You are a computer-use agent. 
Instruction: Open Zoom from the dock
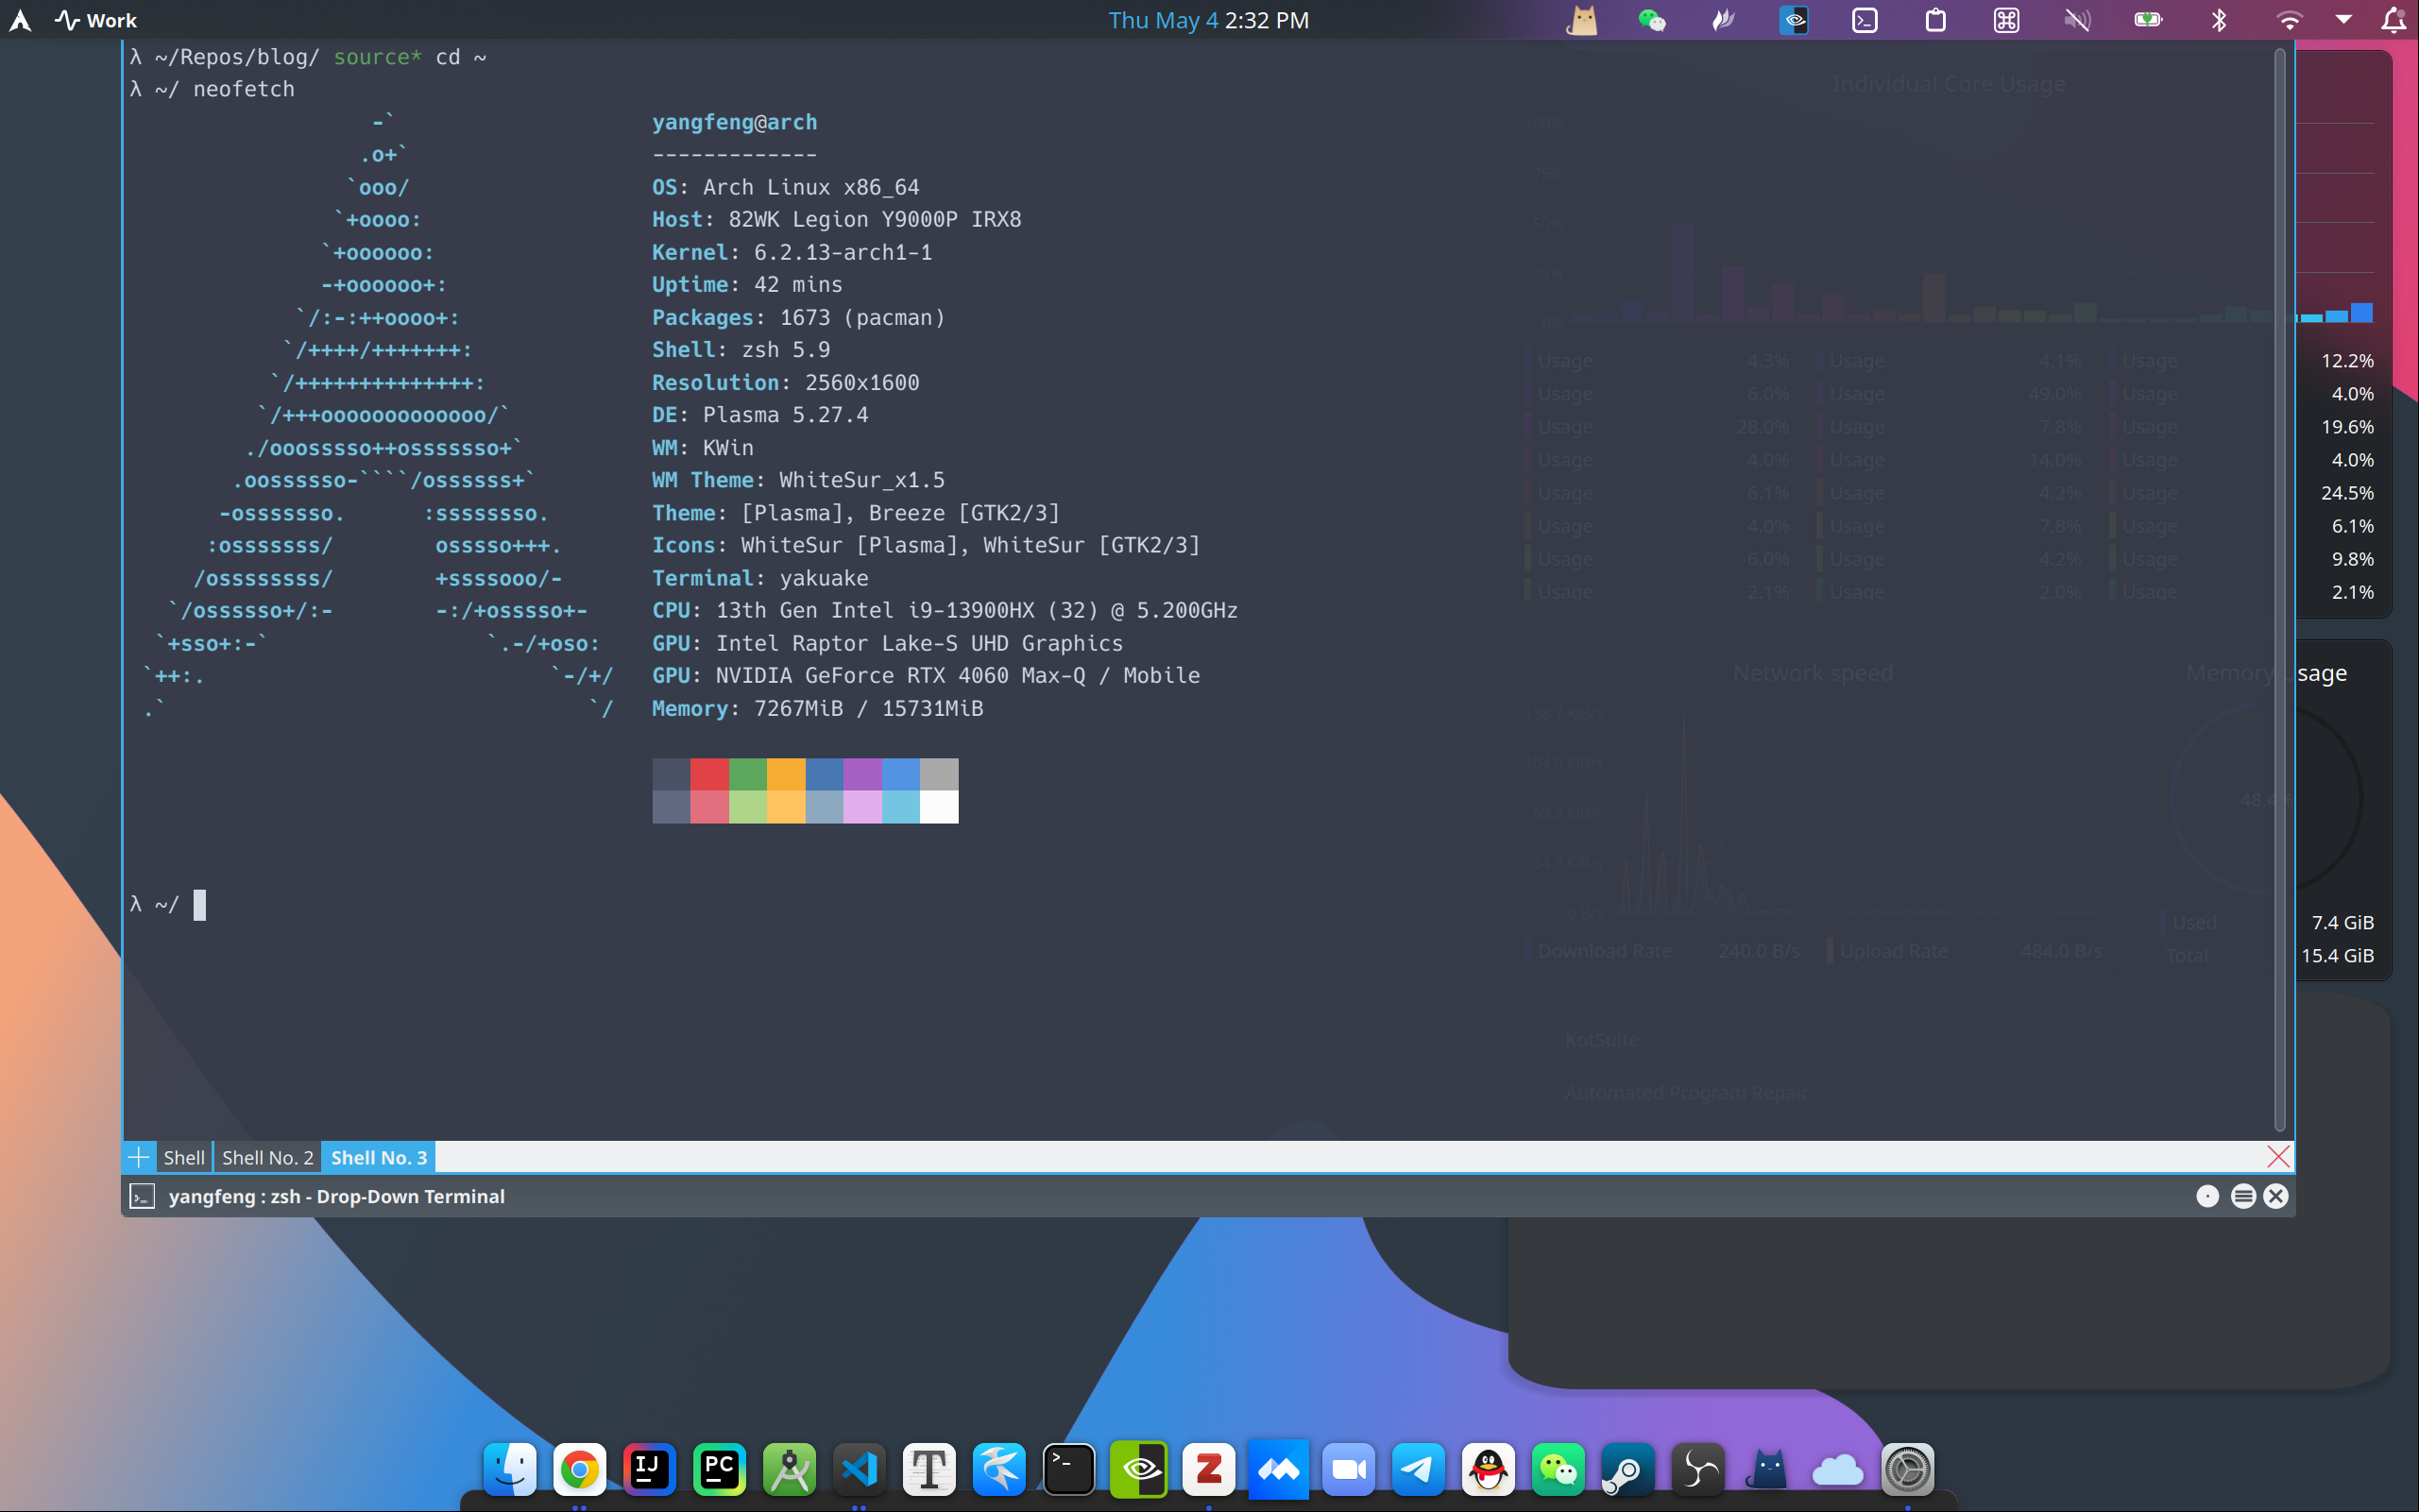(x=1349, y=1469)
